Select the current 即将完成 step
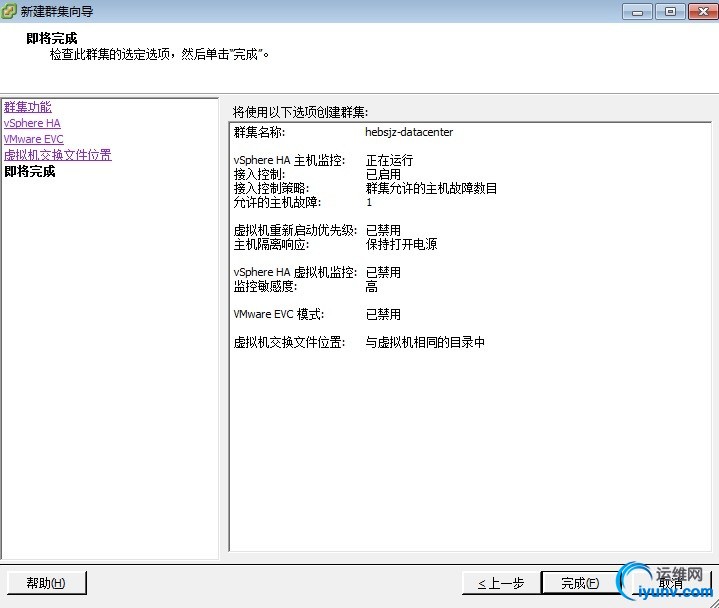719x608 pixels. point(30,171)
